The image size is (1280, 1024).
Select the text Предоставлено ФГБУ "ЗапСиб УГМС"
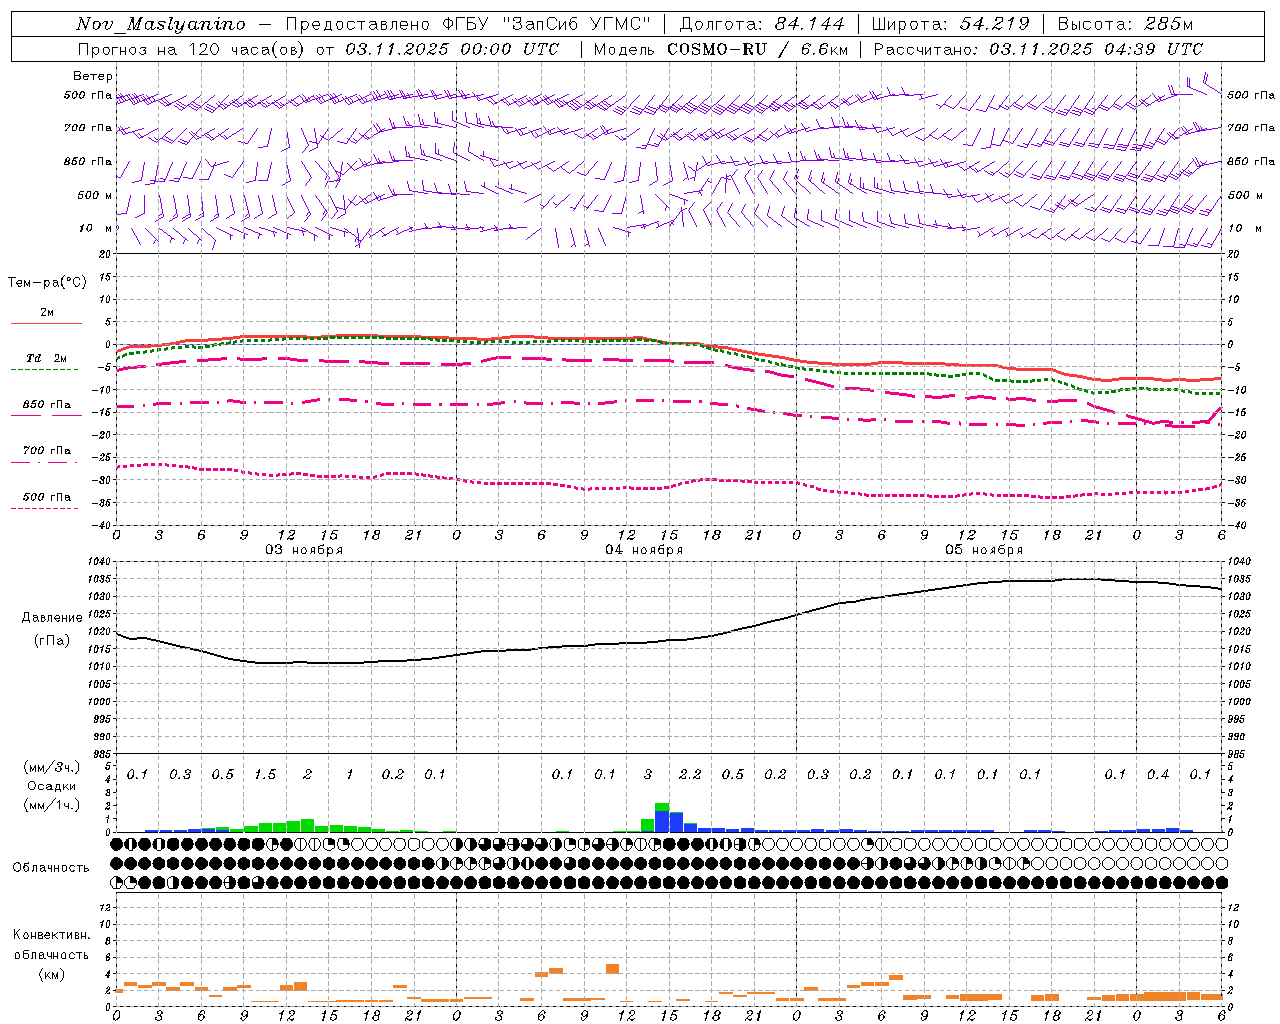(469, 24)
